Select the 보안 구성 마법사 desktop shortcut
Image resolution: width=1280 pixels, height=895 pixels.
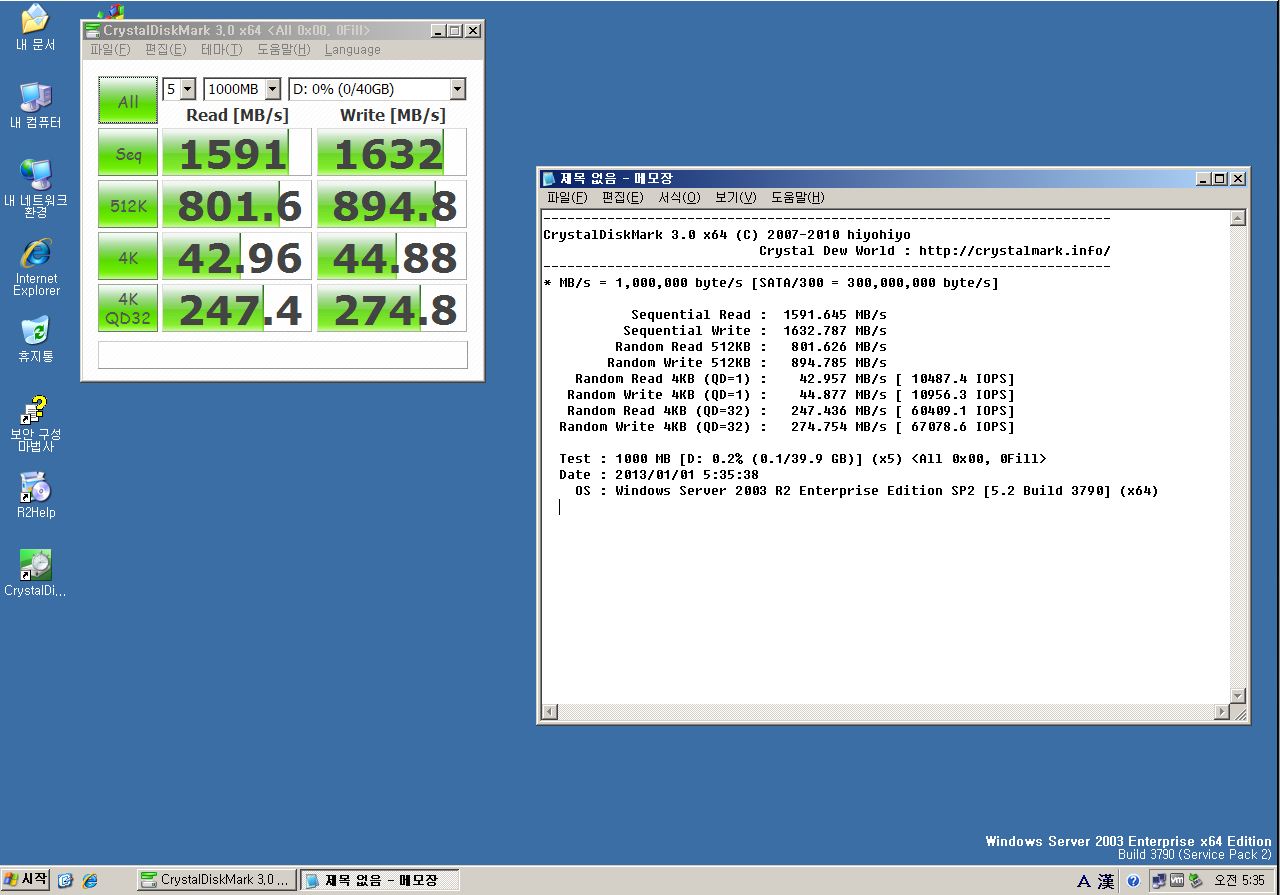[x=35, y=424]
